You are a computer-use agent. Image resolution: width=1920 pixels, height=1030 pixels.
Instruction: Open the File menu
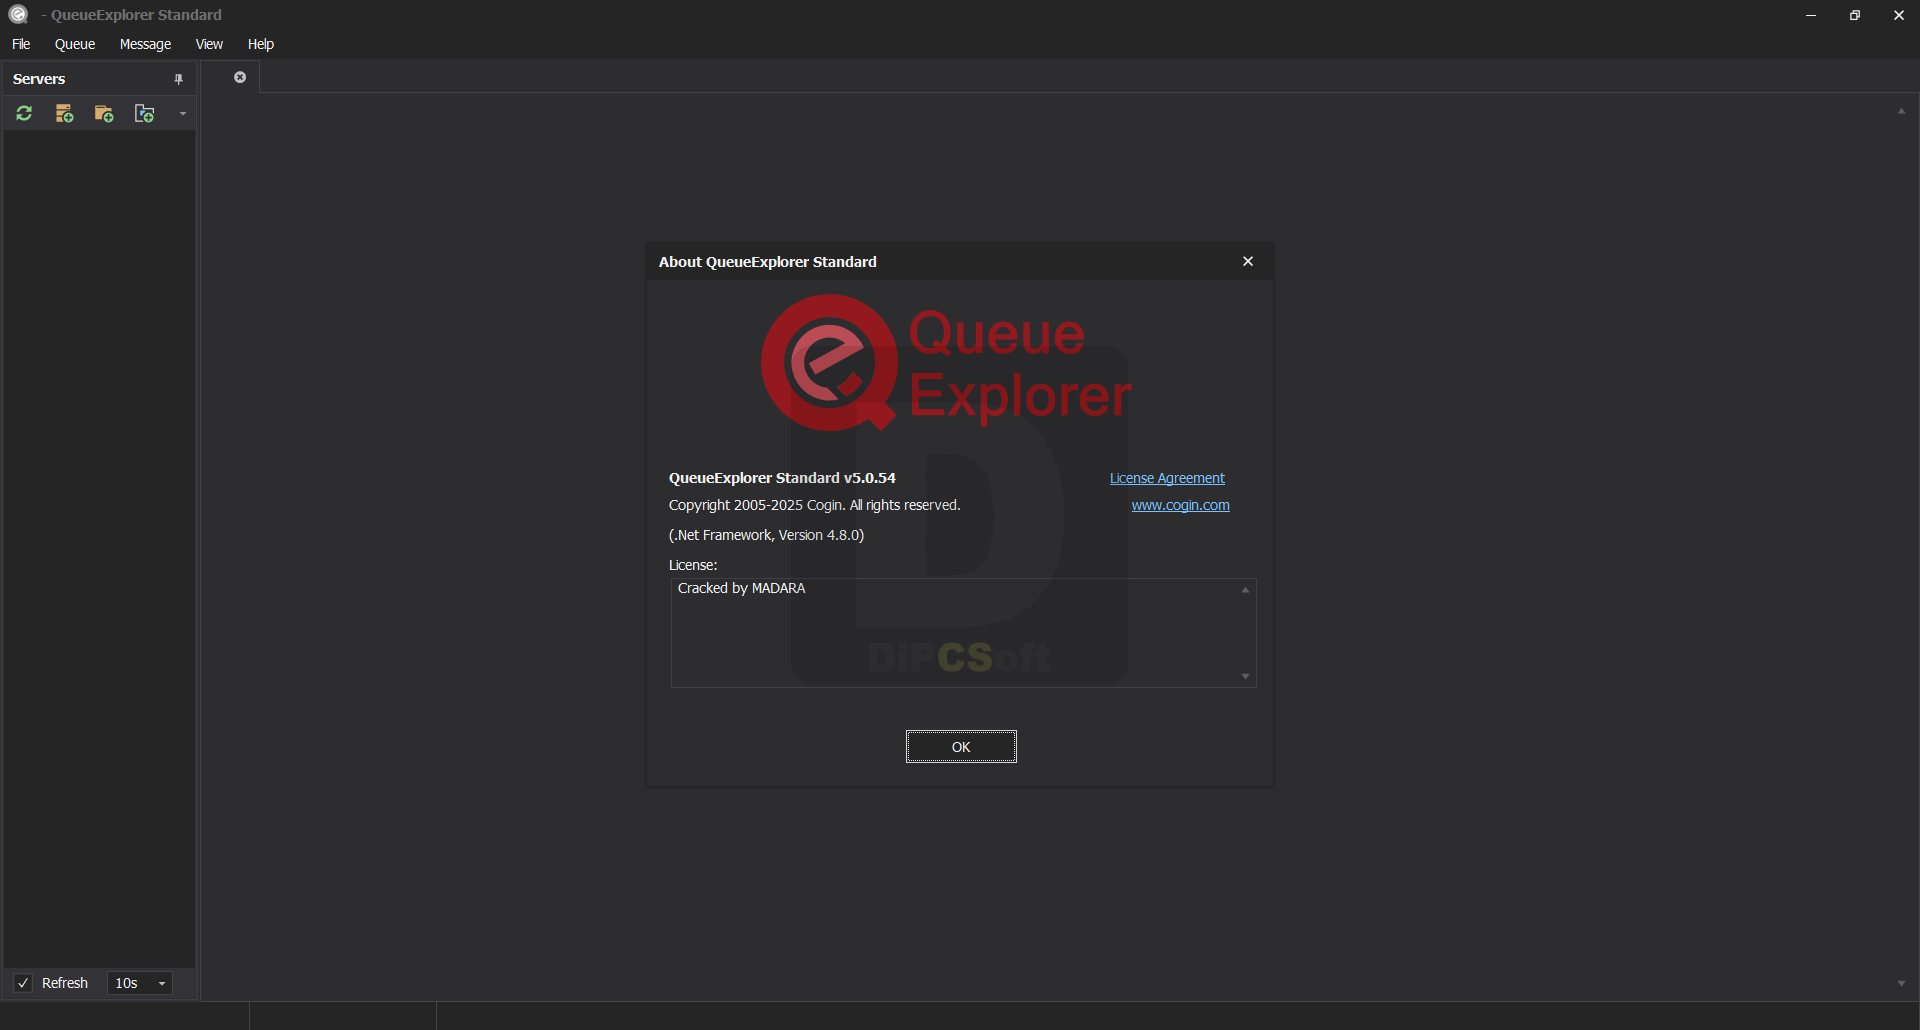pos(21,44)
